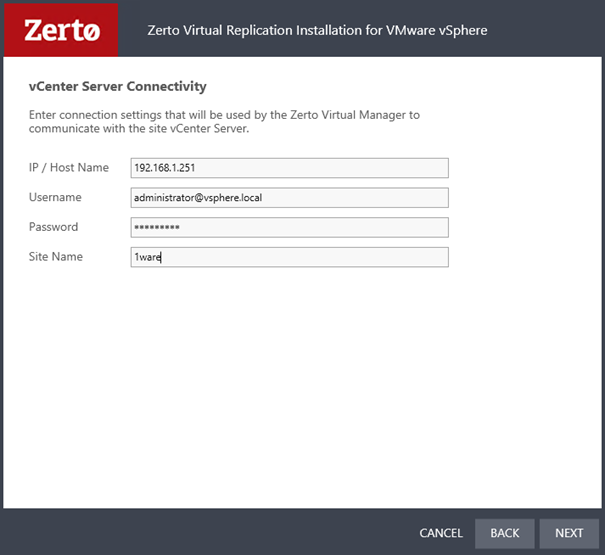Click the 'IP / Host Name' label
Viewport: 605px width, 555px height.
pos(69,168)
